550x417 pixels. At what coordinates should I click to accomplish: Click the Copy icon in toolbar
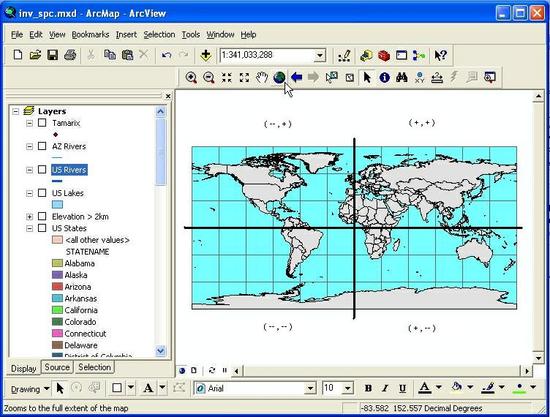[110, 55]
